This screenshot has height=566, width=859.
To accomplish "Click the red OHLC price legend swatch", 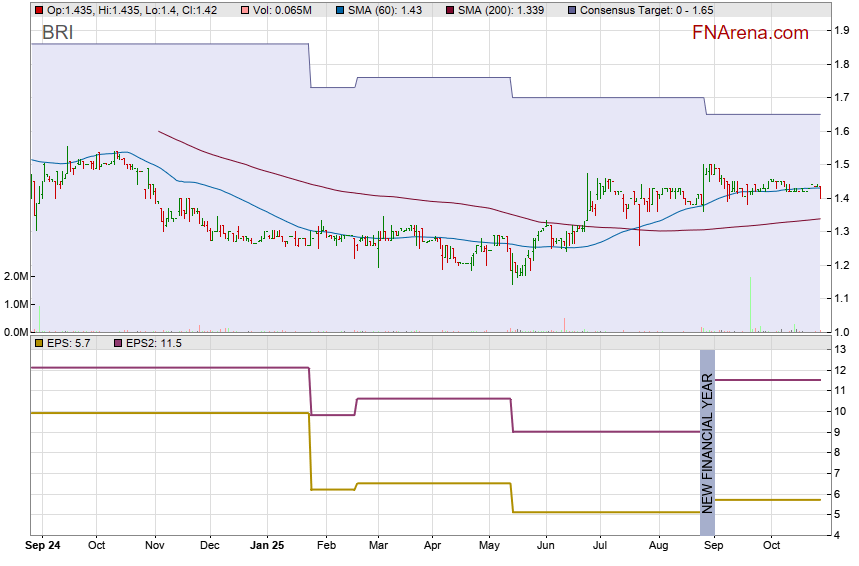I will coord(39,9).
